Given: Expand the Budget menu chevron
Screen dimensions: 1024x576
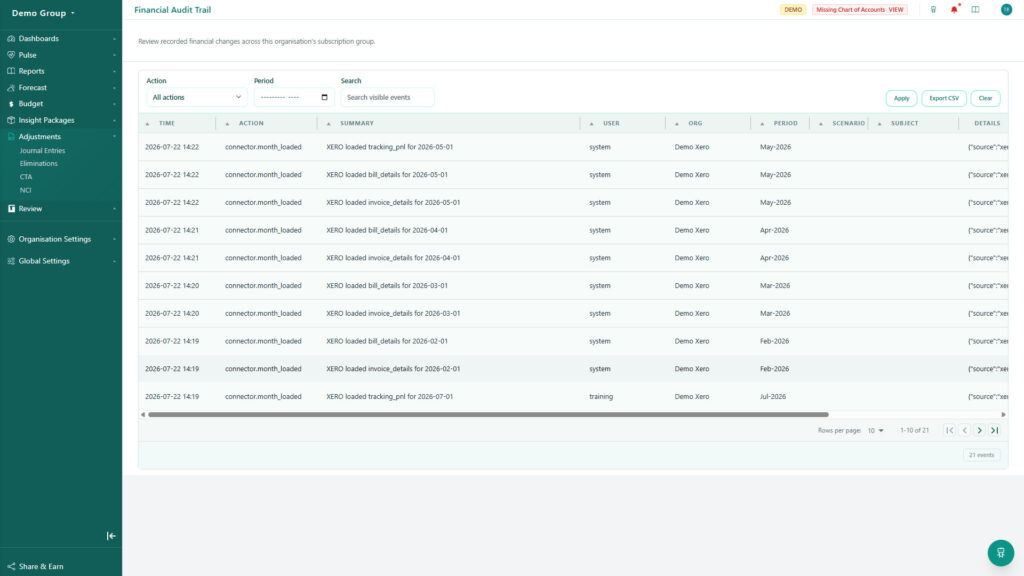Looking at the screenshot, I should 114,104.
